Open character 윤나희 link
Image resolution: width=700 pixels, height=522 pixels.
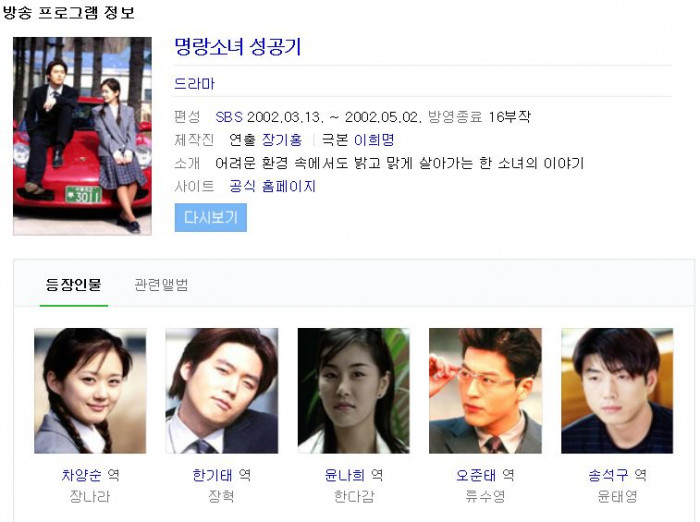345,475
